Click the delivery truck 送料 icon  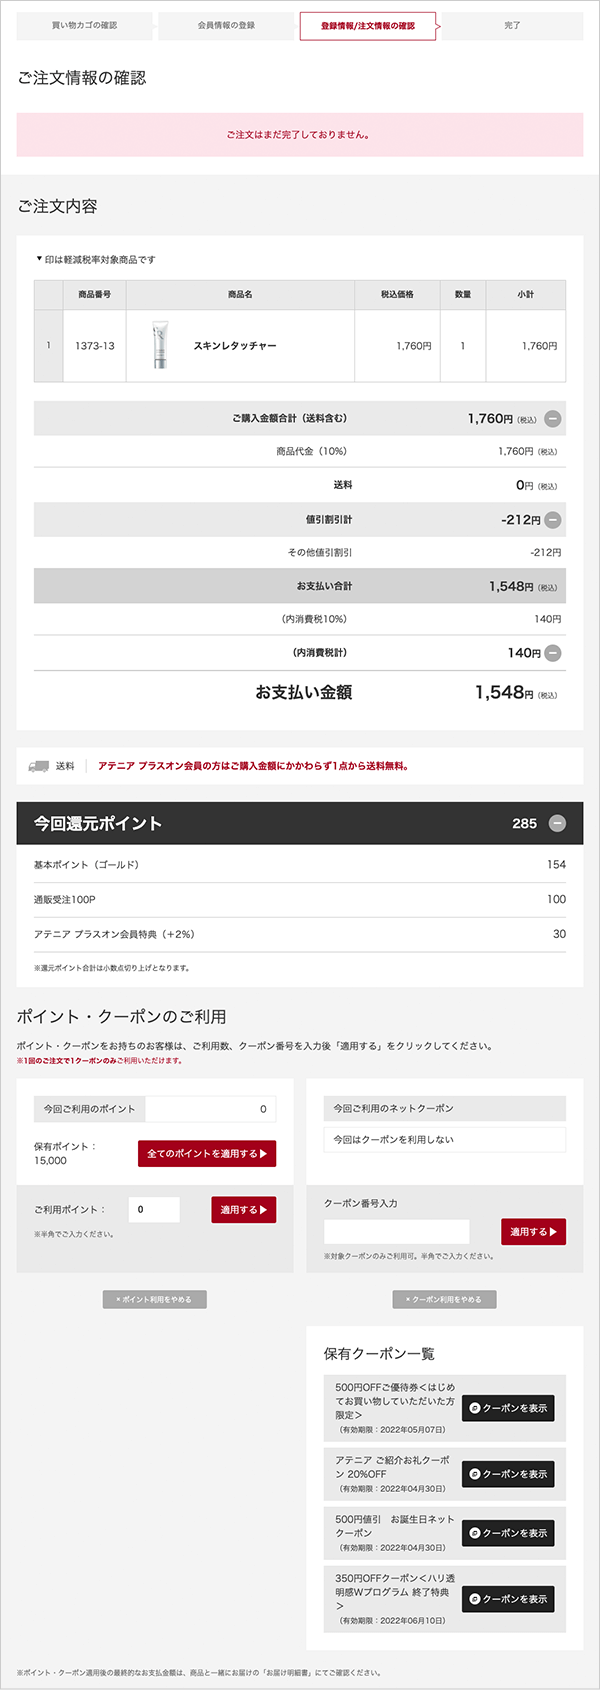click(x=39, y=766)
